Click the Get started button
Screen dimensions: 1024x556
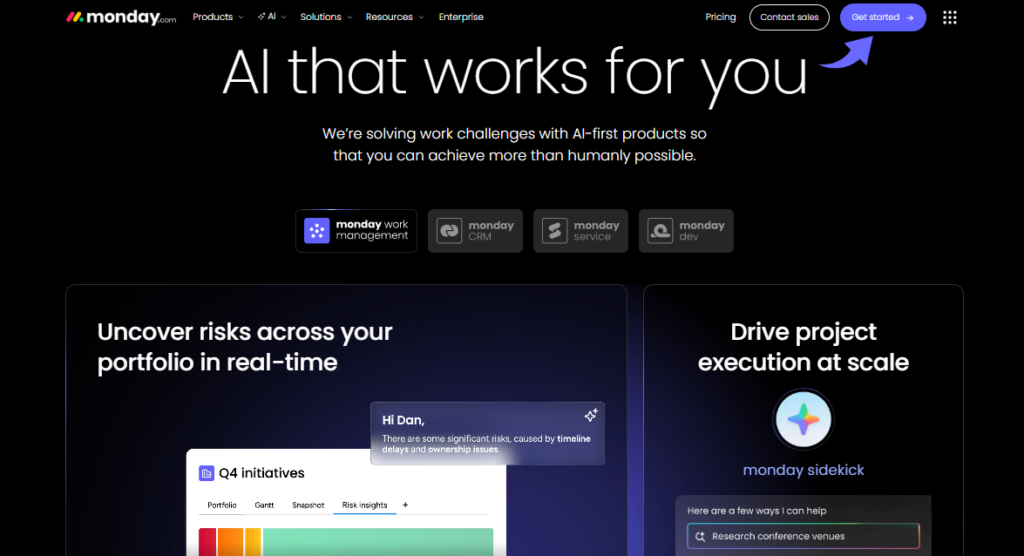tap(882, 17)
